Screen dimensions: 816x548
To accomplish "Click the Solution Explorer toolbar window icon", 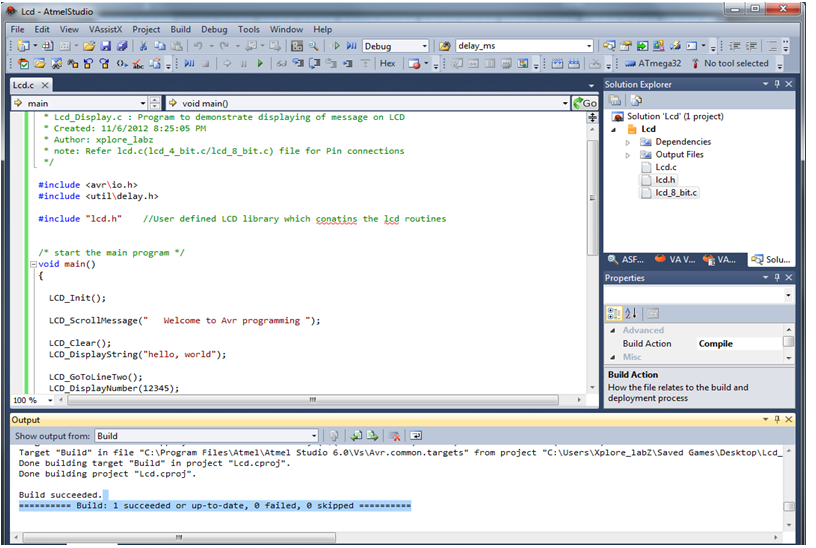I will point(609,46).
